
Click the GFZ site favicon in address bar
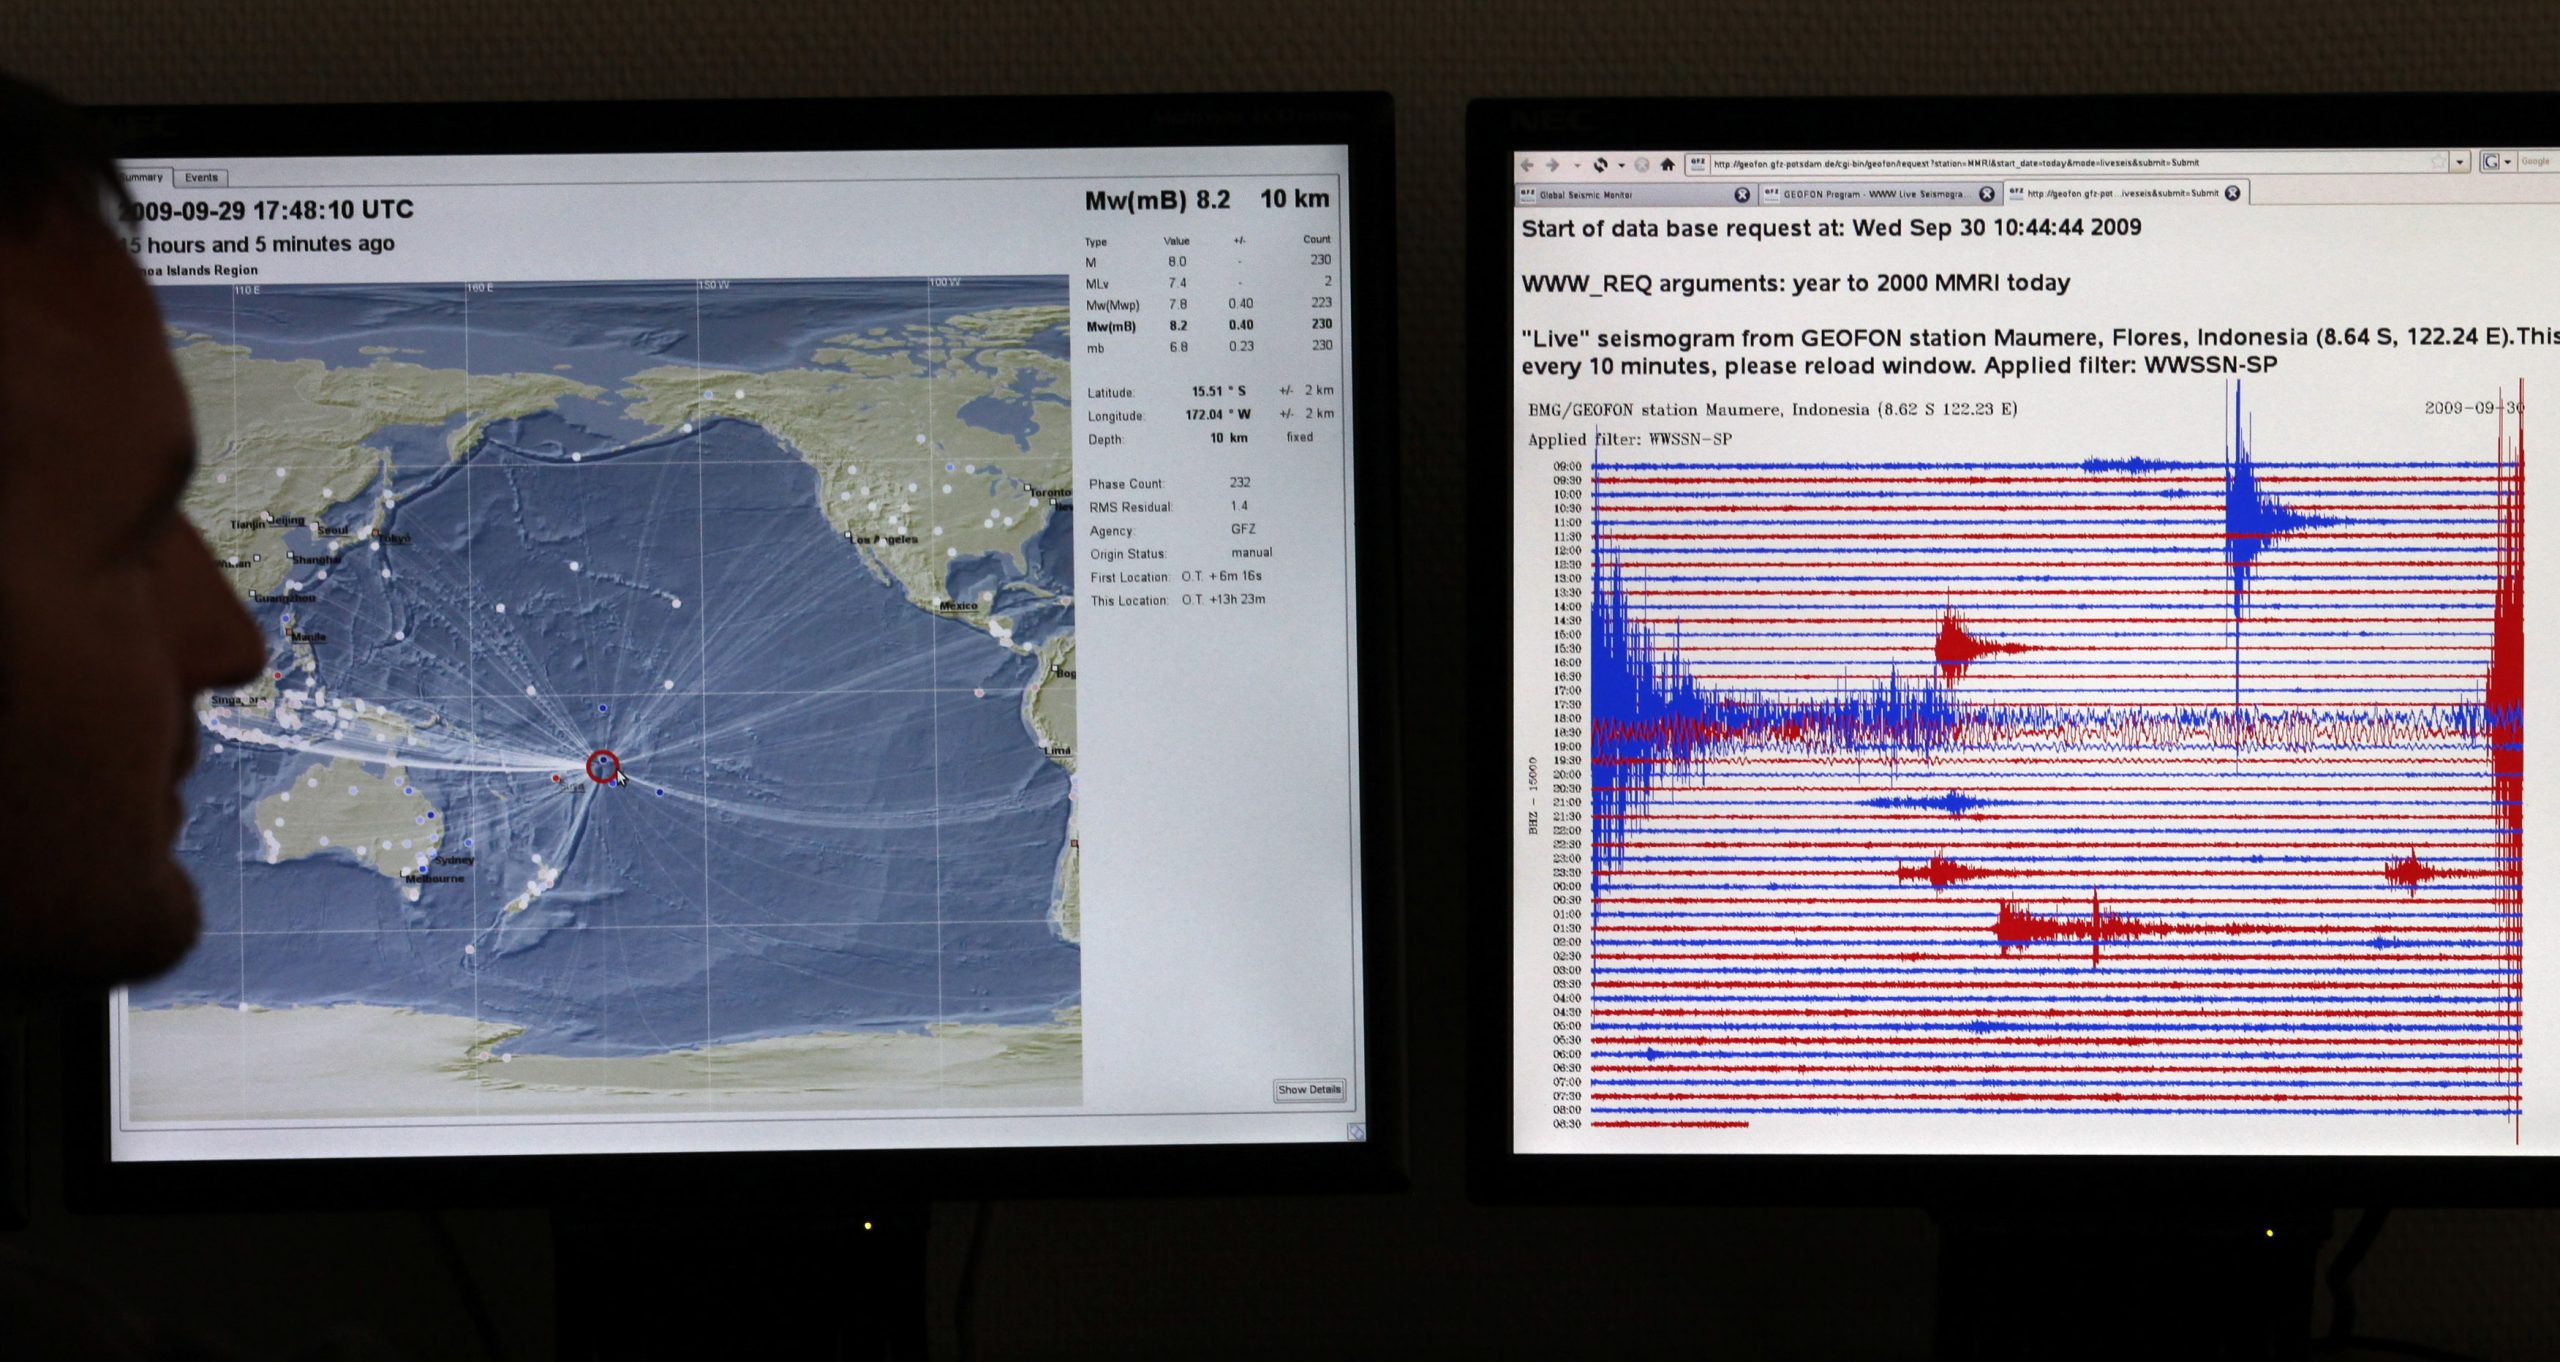[x=1697, y=163]
